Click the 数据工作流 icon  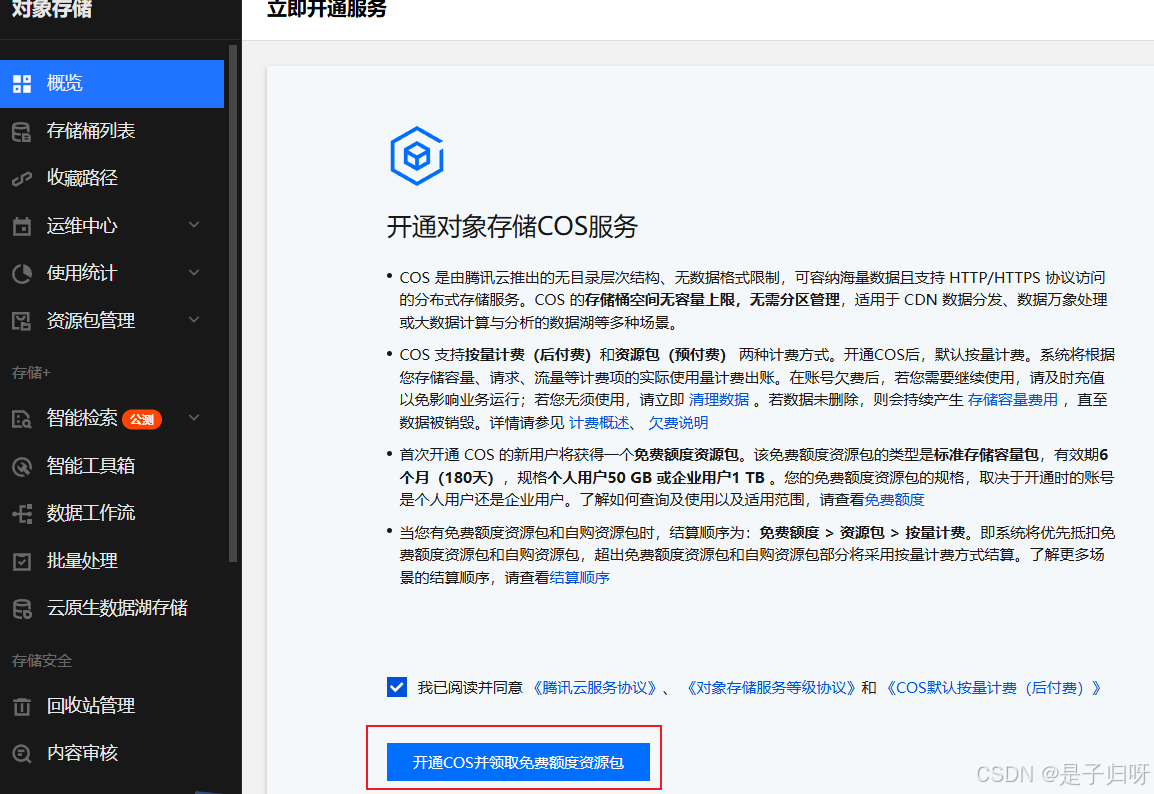[22, 514]
